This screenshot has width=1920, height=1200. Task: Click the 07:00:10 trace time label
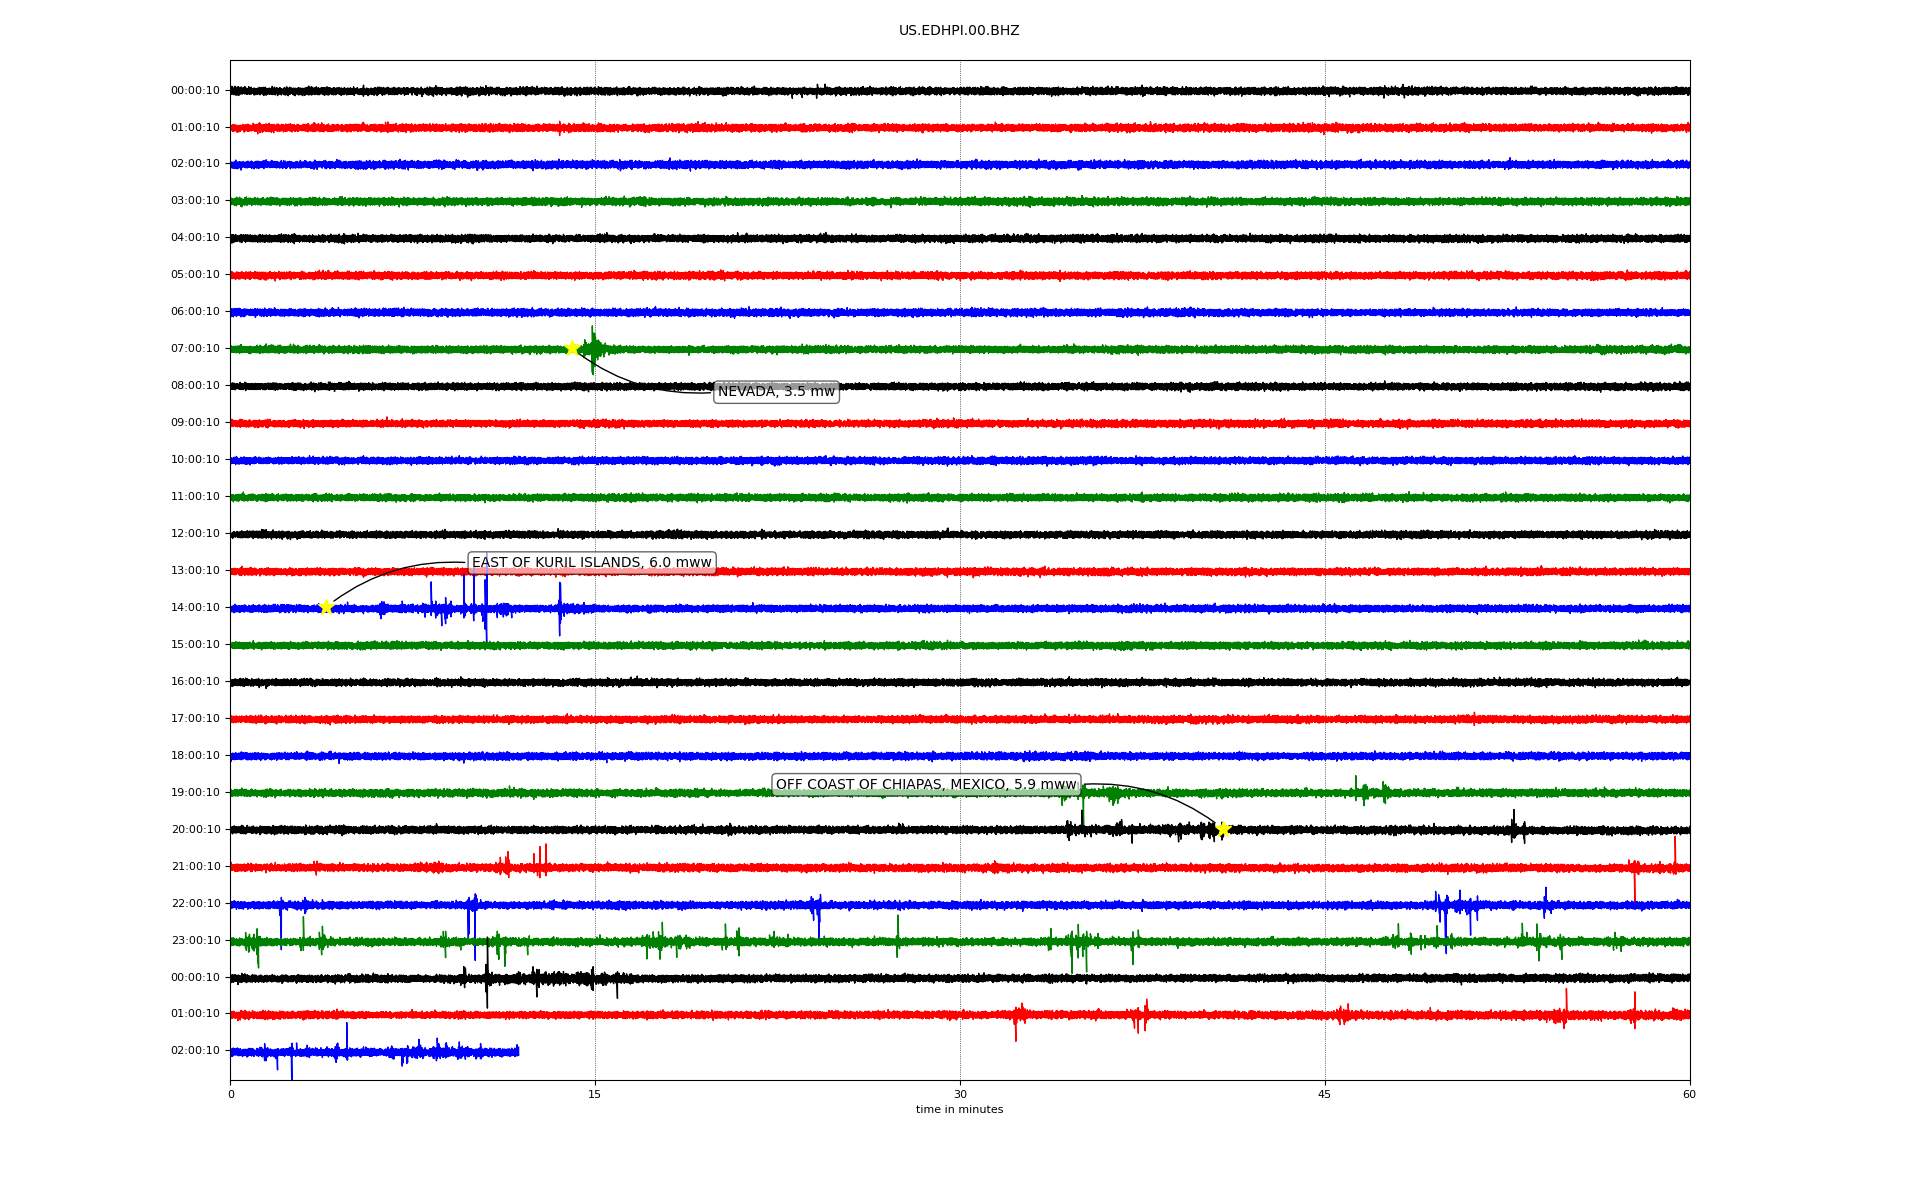tap(195, 349)
